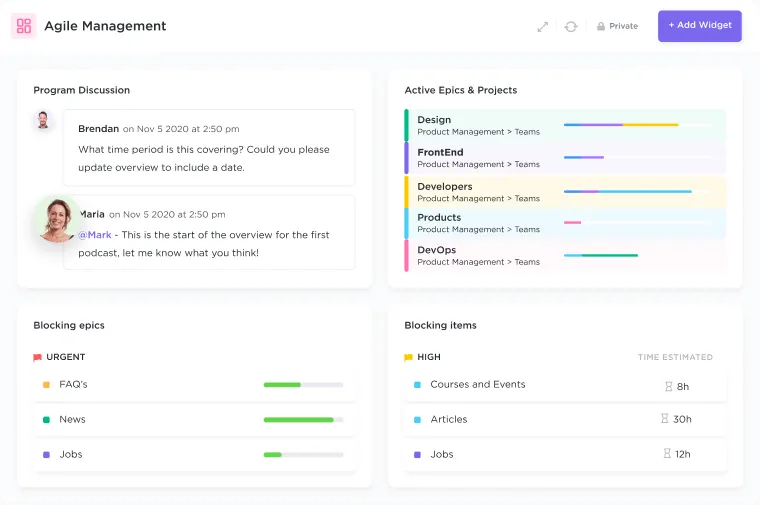The height and width of the screenshot is (505, 760).
Task: Click the News progress bar
Action: click(x=303, y=420)
